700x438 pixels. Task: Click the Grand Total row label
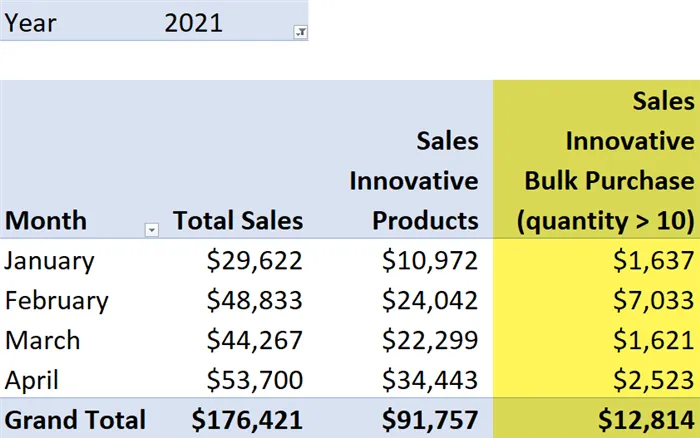75,419
